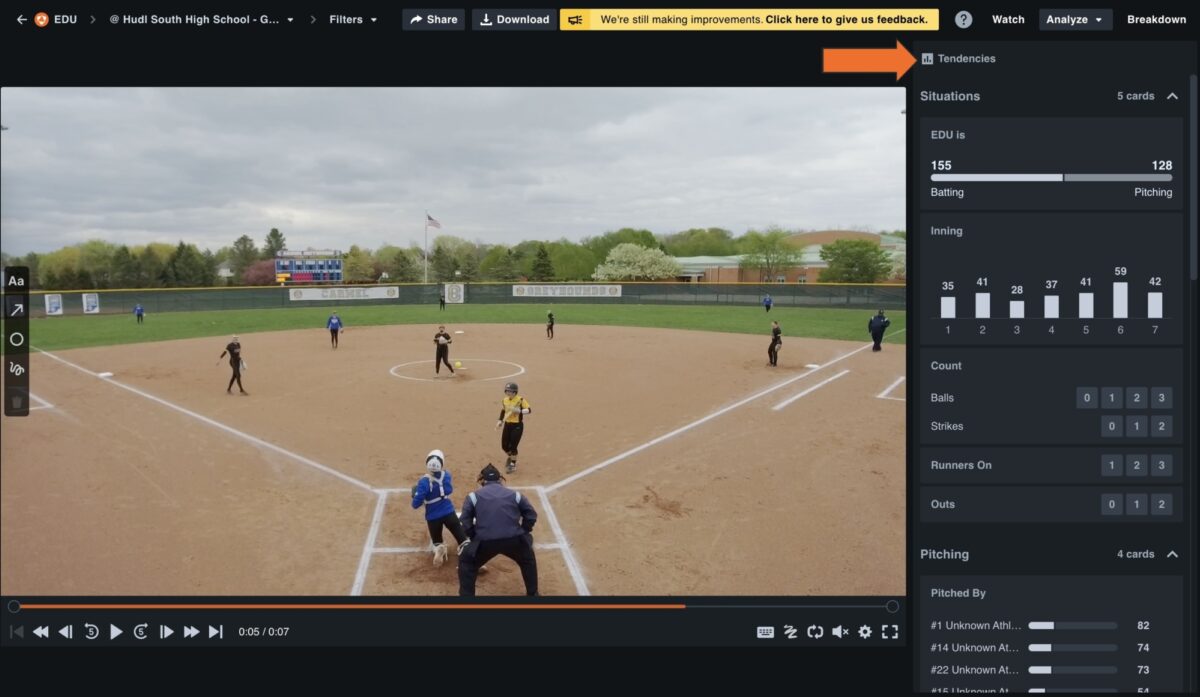The image size is (1200, 697).
Task: Filter pitches with 2 strikes
Action: tap(1160, 426)
